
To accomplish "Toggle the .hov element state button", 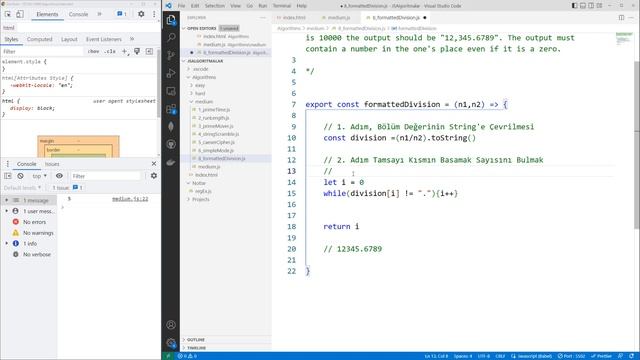I will tap(93, 51).
